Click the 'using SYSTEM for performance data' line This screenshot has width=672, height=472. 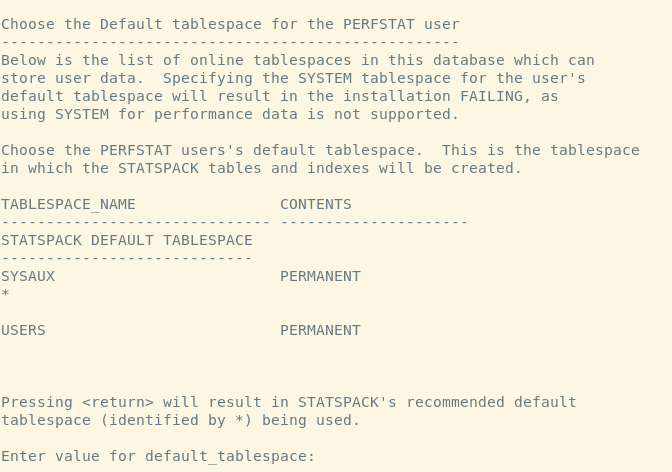(230, 114)
